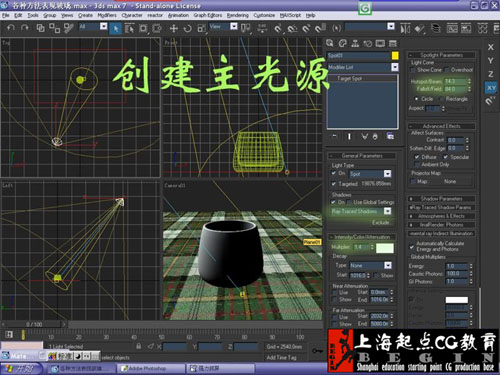This screenshot has height=375, width=500.
Task: Click Configure Modifier Sets icon
Action: [x=390, y=136]
